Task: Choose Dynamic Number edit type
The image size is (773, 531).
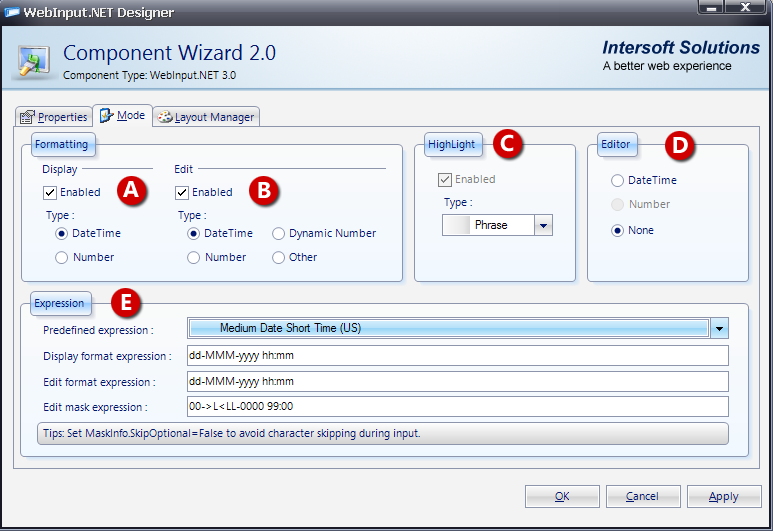Action: (x=279, y=233)
